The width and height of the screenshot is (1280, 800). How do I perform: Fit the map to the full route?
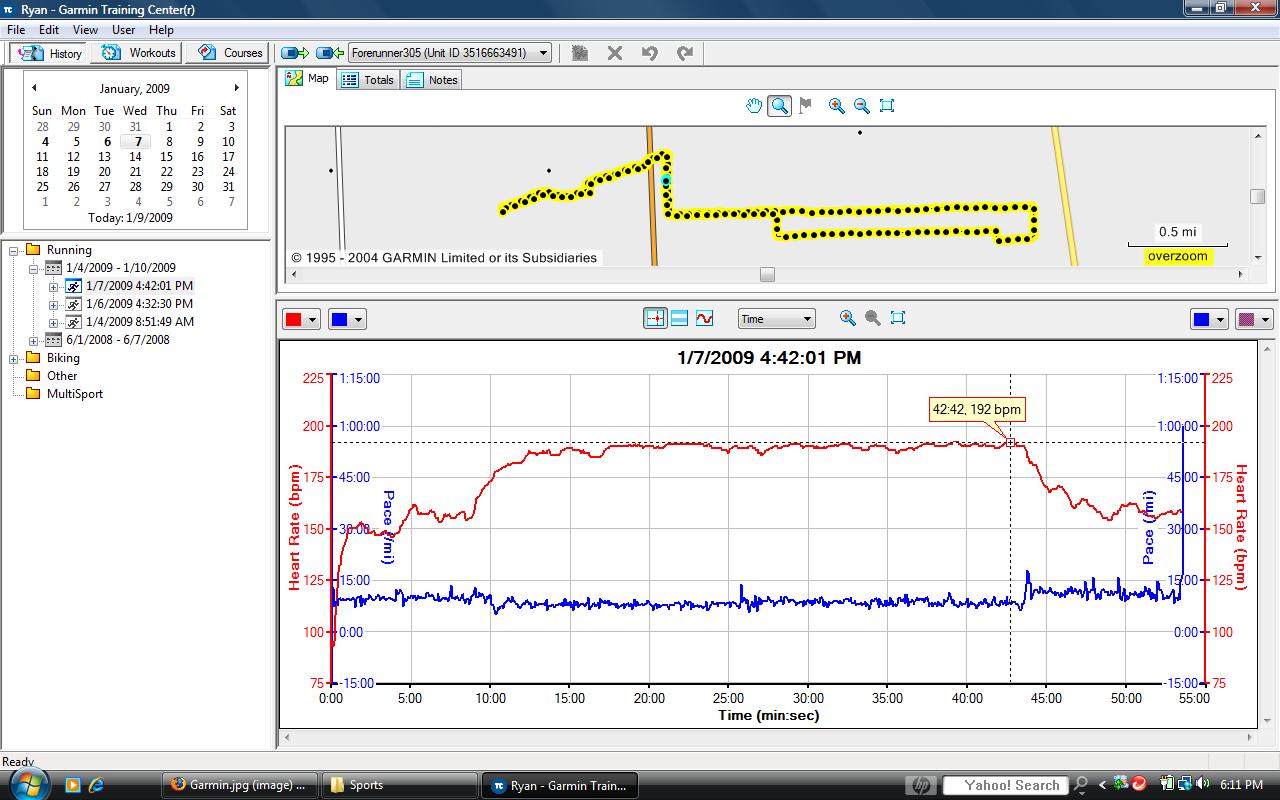pos(887,106)
